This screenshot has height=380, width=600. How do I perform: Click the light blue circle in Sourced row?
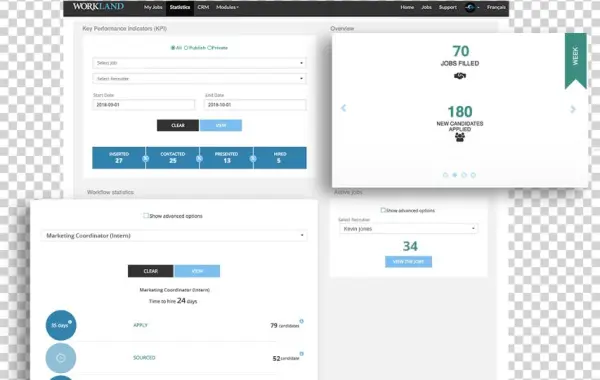[x=61, y=358]
